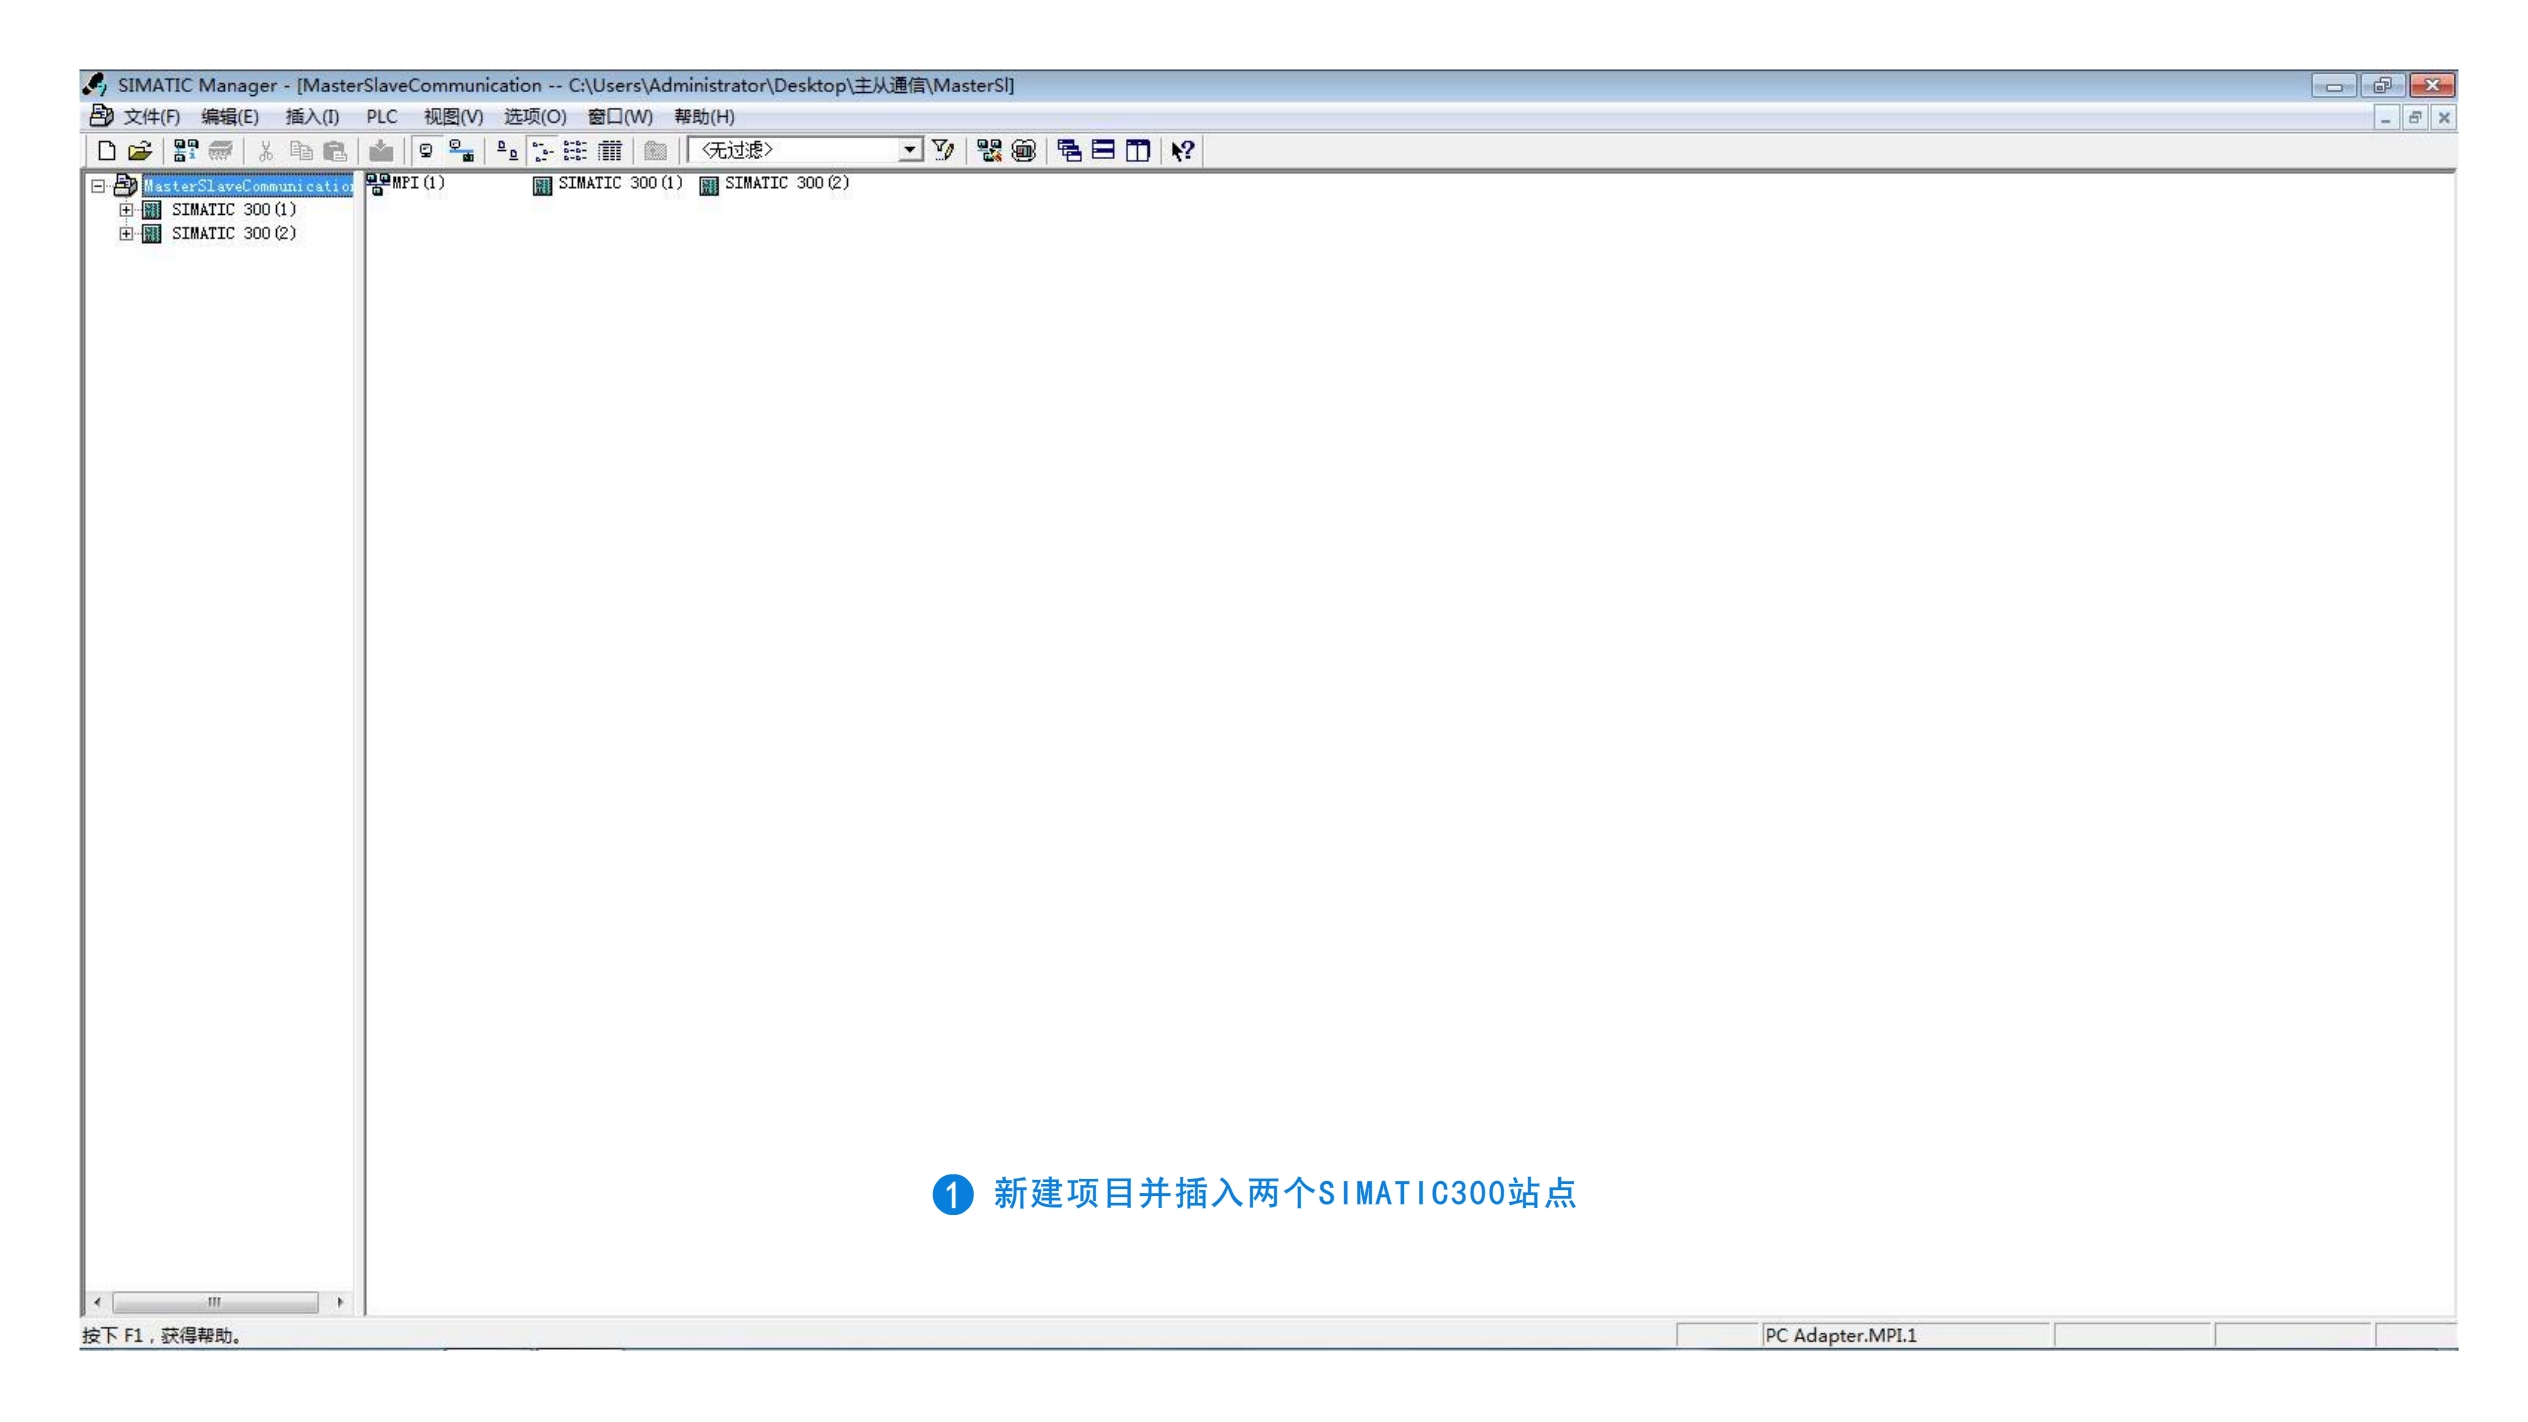Open the 视图(V) menu
This screenshot has height=1422, width=2528.
point(453,117)
